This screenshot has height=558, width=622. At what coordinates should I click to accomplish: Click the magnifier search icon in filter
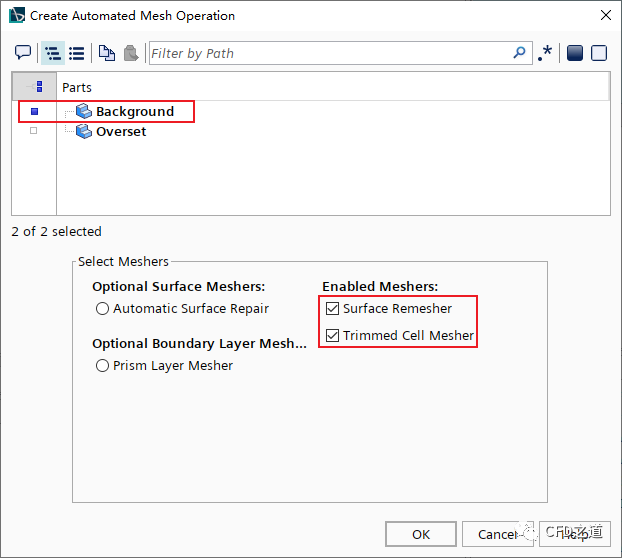(x=519, y=52)
